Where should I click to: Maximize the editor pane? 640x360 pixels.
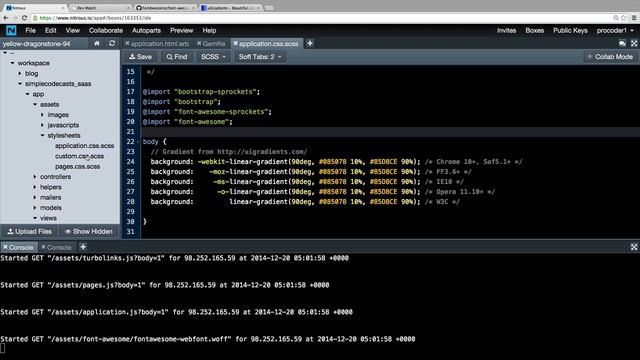(x=634, y=43)
